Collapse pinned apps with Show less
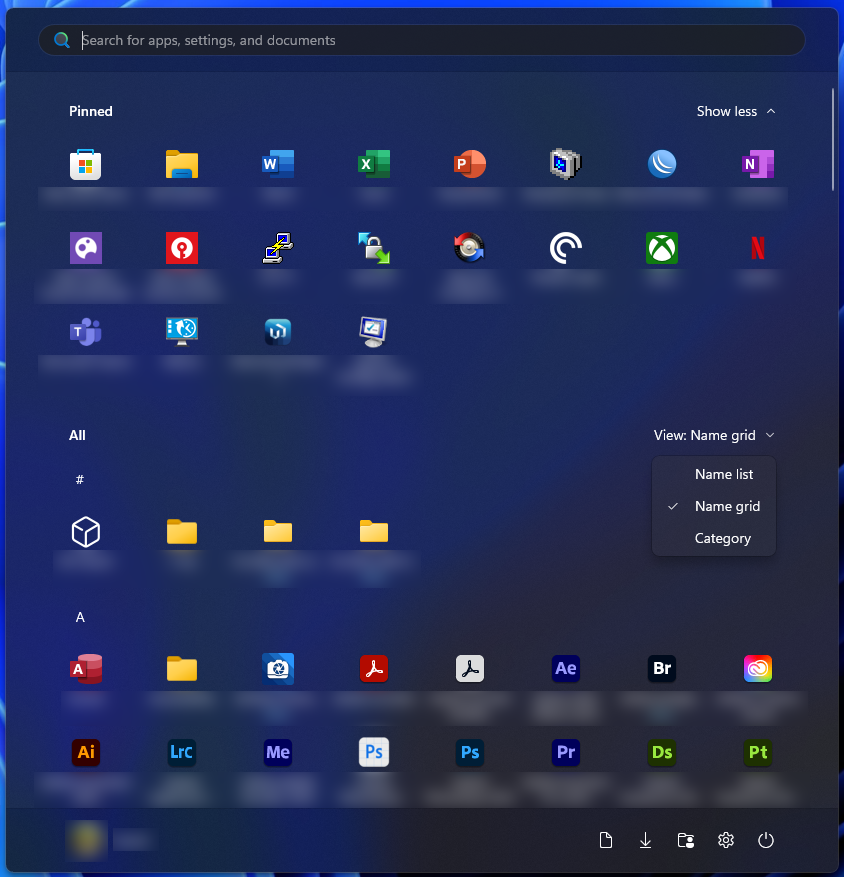 click(x=736, y=111)
